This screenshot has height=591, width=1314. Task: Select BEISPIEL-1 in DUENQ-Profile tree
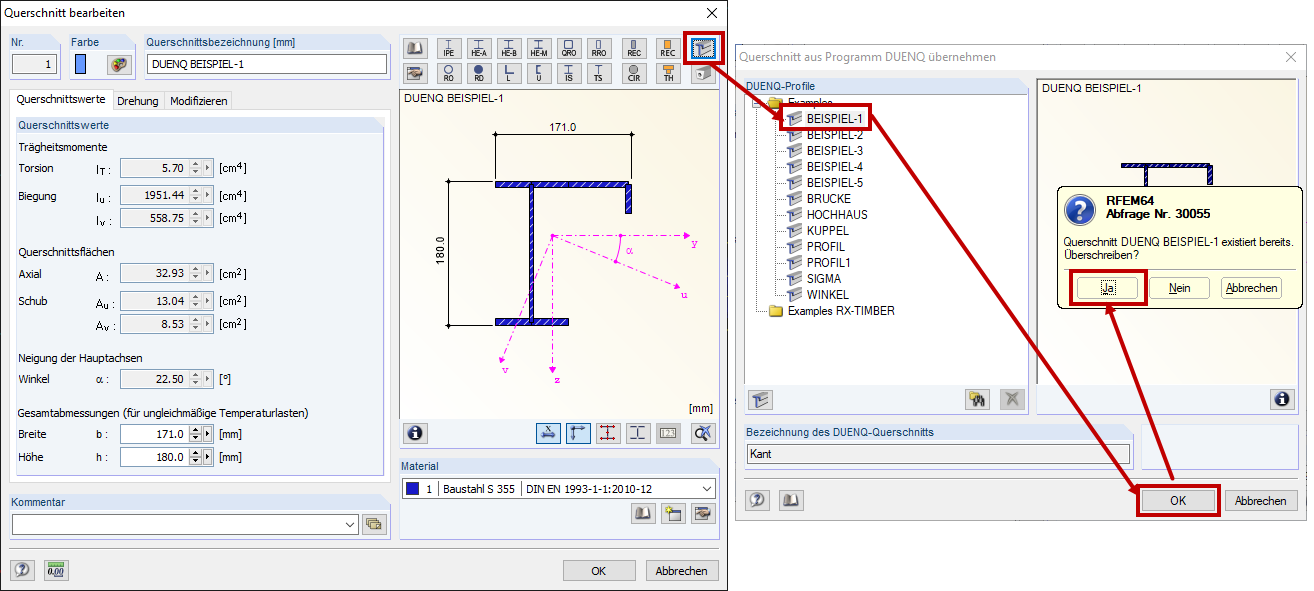[834, 118]
